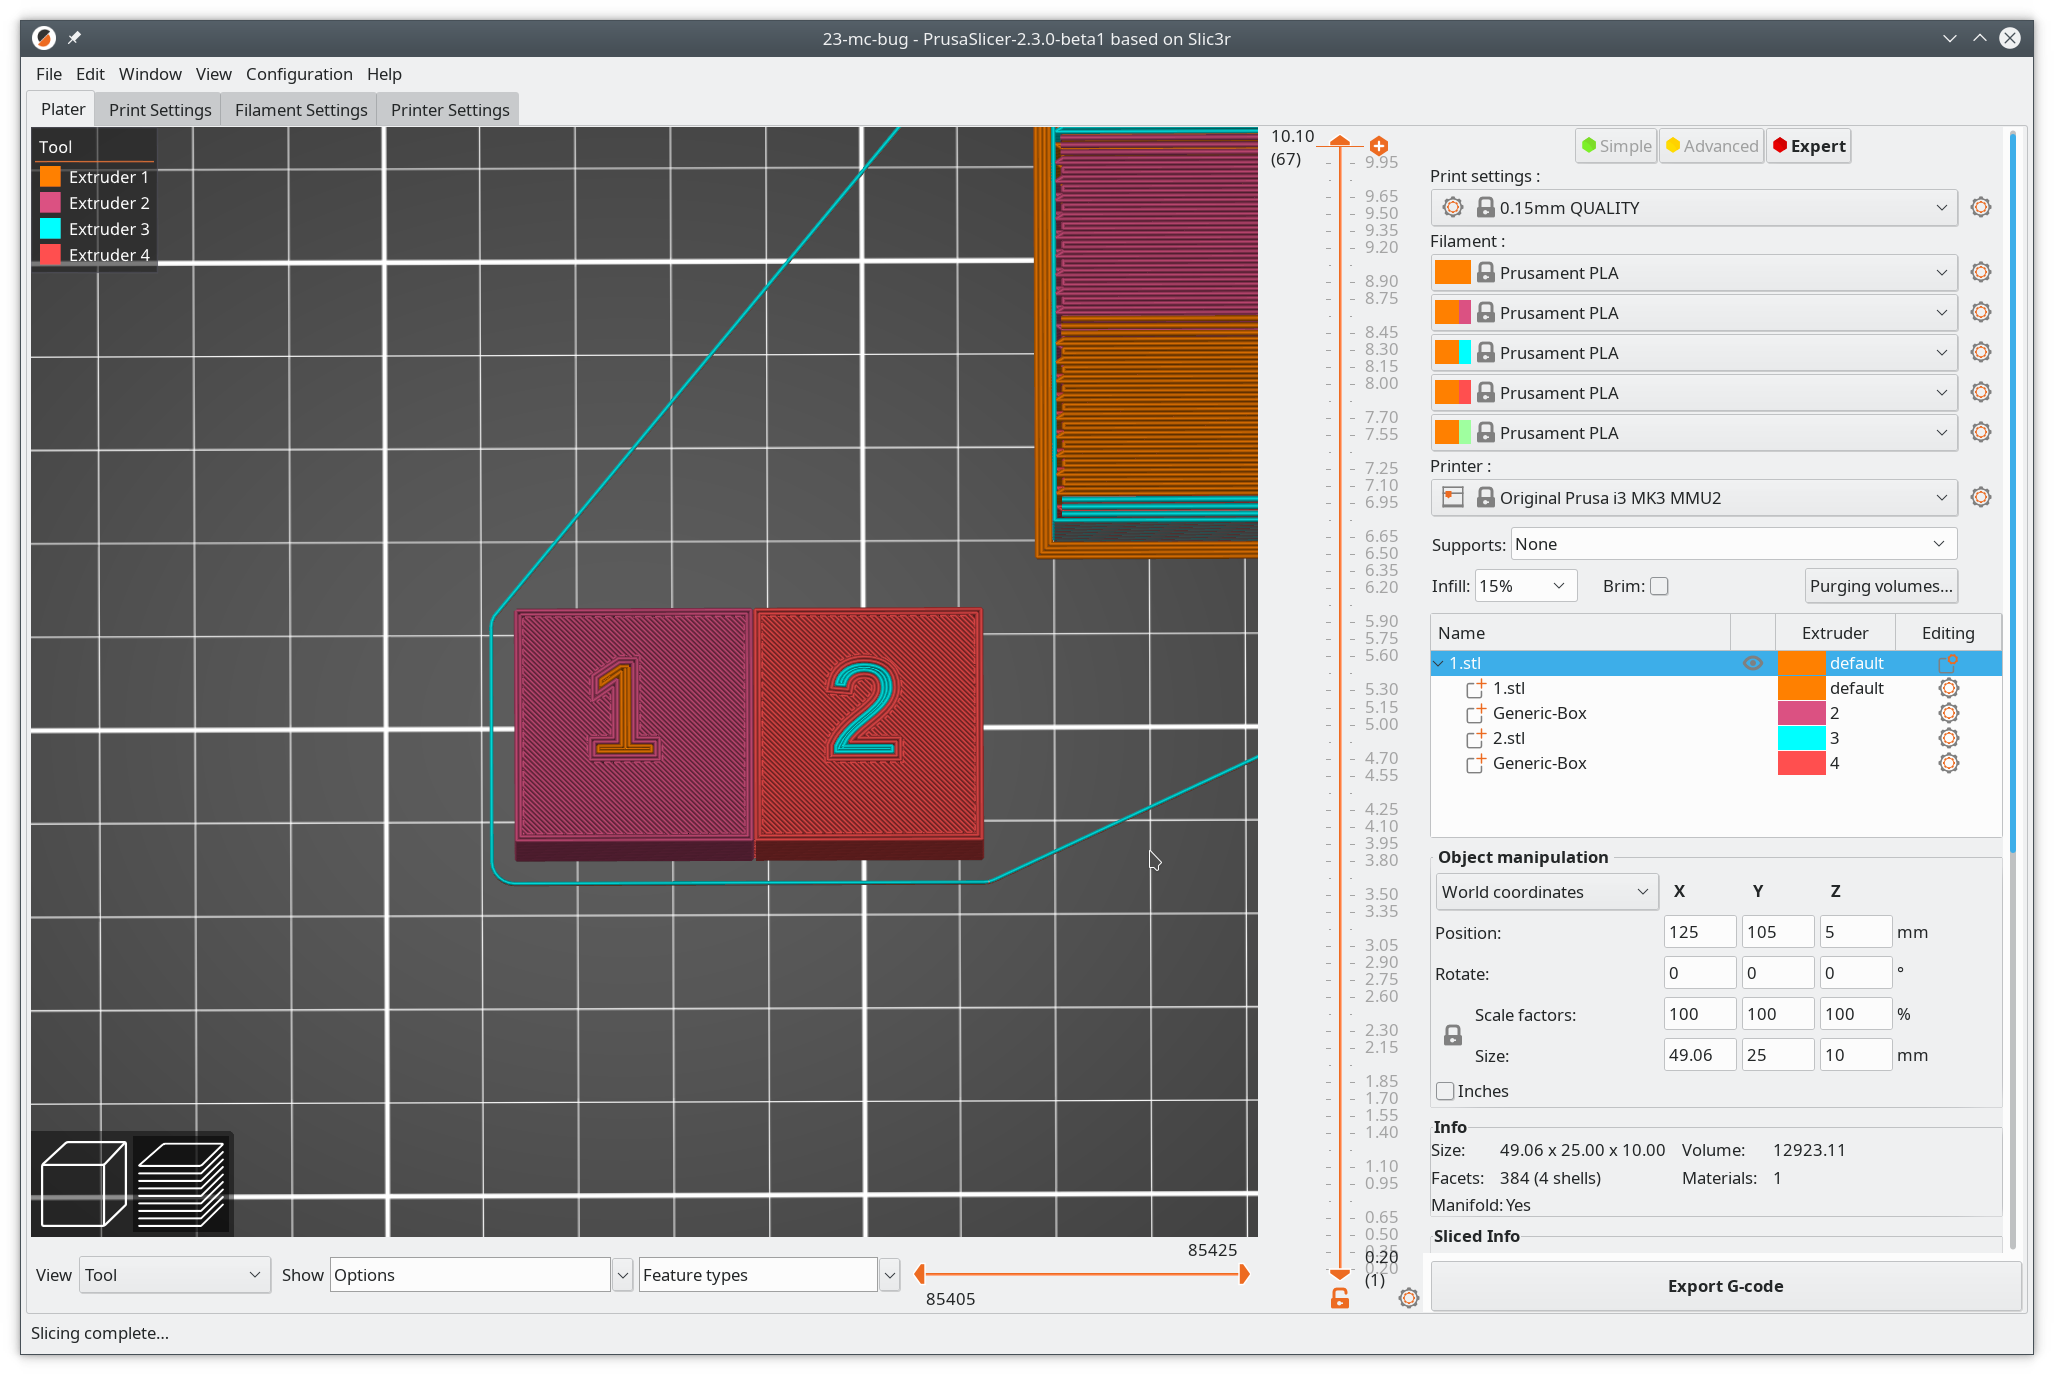Open the Original Prusa i3 MK3 MMU2 dropdown

coord(1694,498)
